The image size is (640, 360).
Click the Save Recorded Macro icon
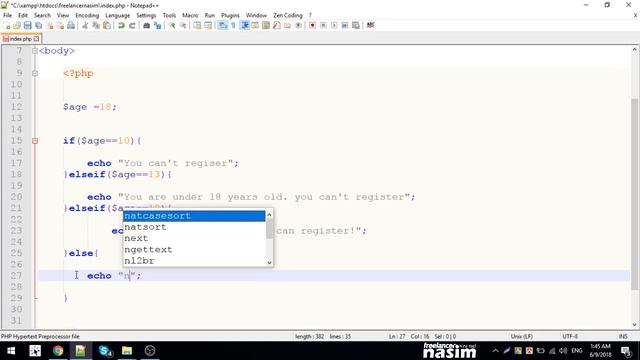click(356, 25)
